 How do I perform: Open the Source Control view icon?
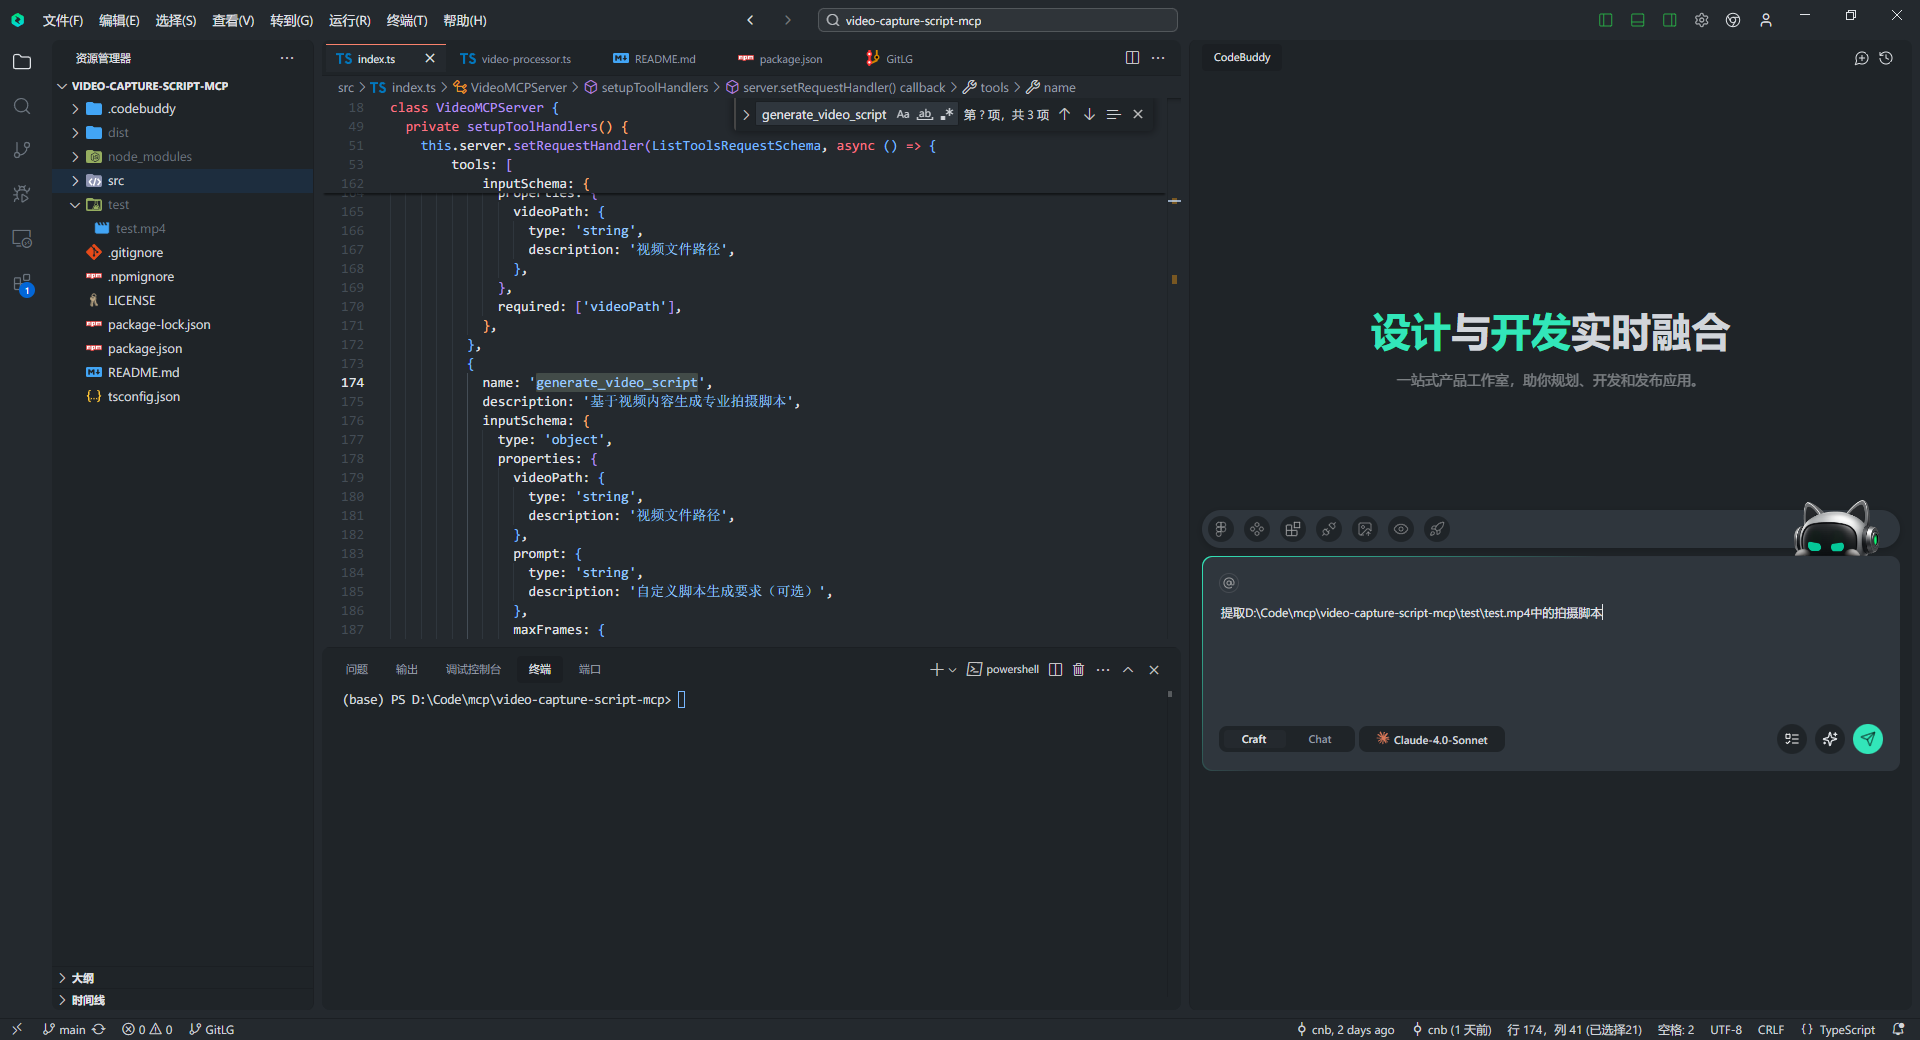pos(22,150)
